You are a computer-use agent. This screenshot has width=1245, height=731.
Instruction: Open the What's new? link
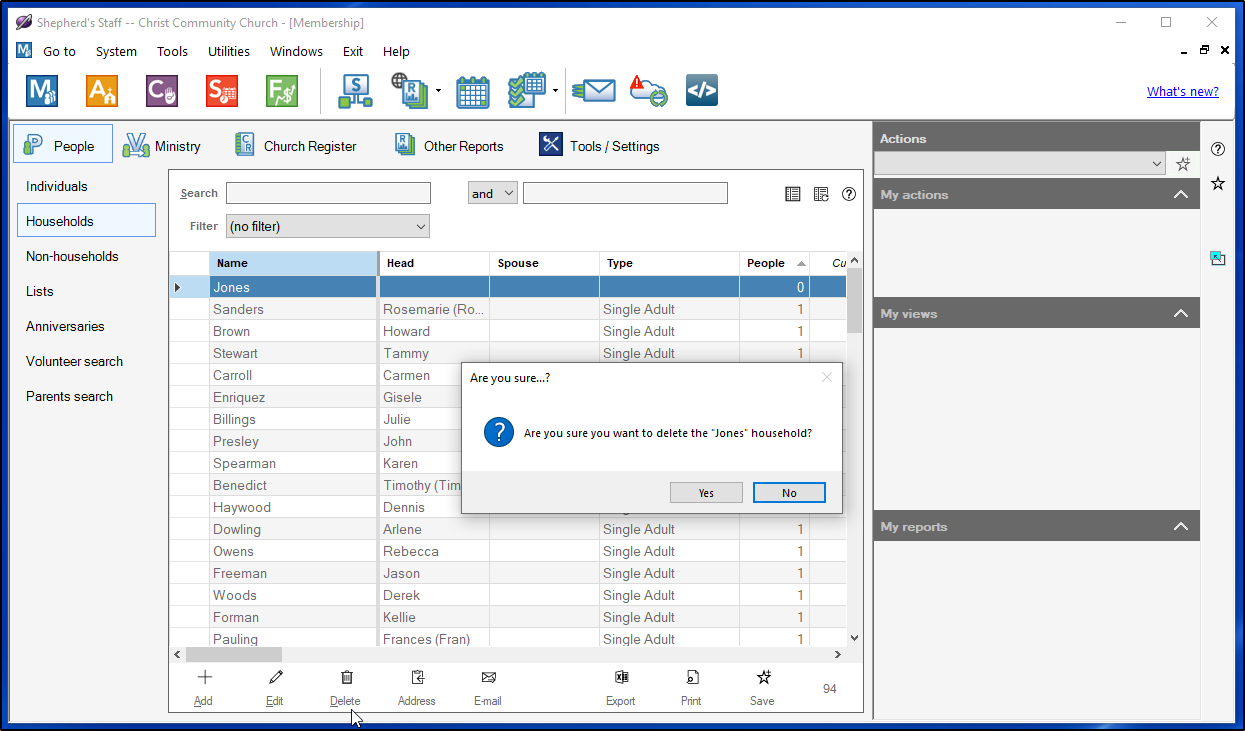pos(1182,92)
